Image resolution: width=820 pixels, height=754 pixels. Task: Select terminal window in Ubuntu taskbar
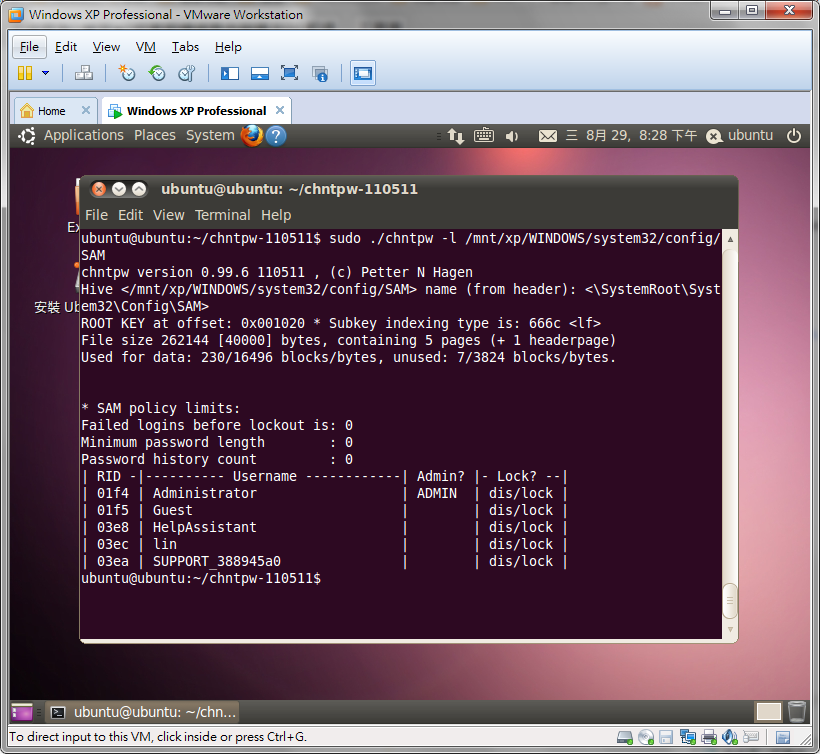(x=144, y=712)
